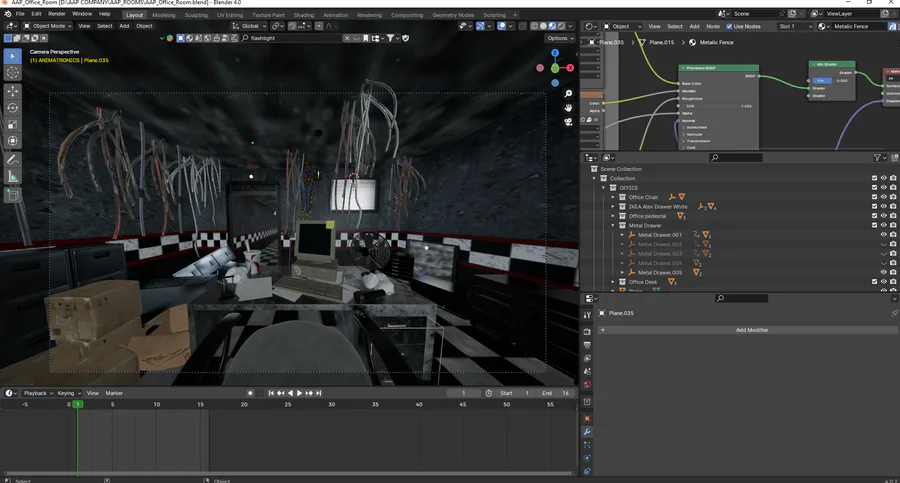Collapse the OFFICE collection
The width and height of the screenshot is (900, 483).
tap(604, 188)
